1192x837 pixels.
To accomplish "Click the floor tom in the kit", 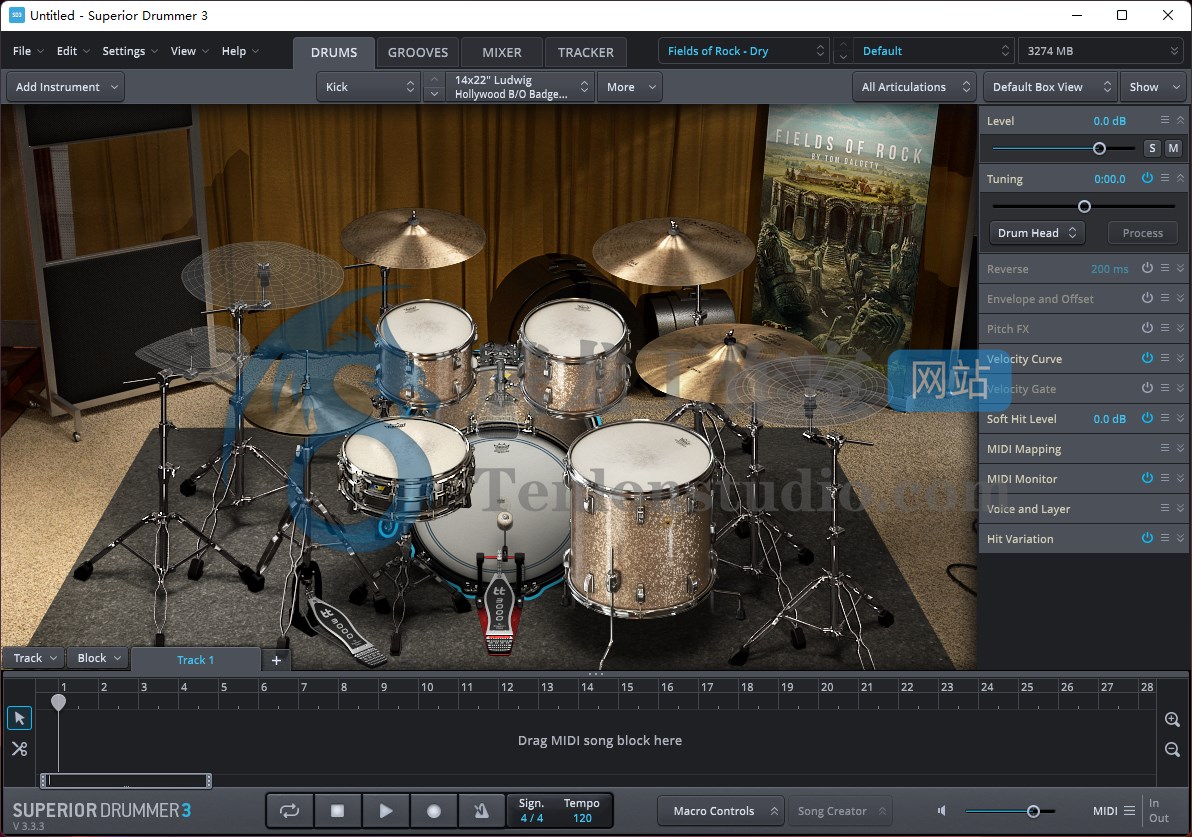I will [641, 517].
